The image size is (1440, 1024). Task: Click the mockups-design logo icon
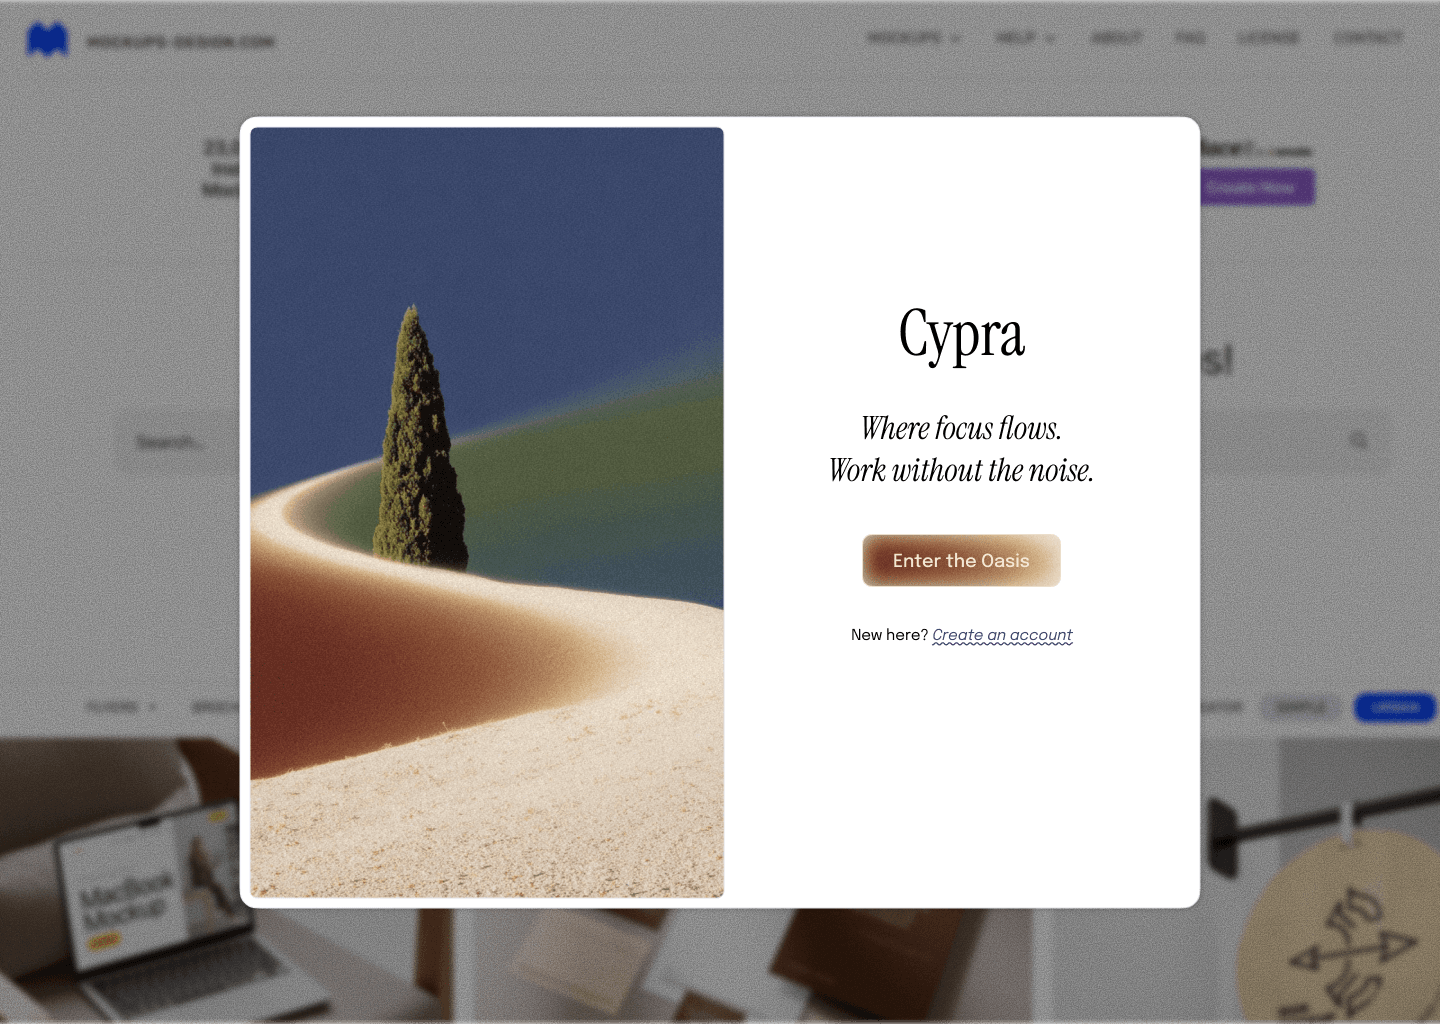click(46, 39)
